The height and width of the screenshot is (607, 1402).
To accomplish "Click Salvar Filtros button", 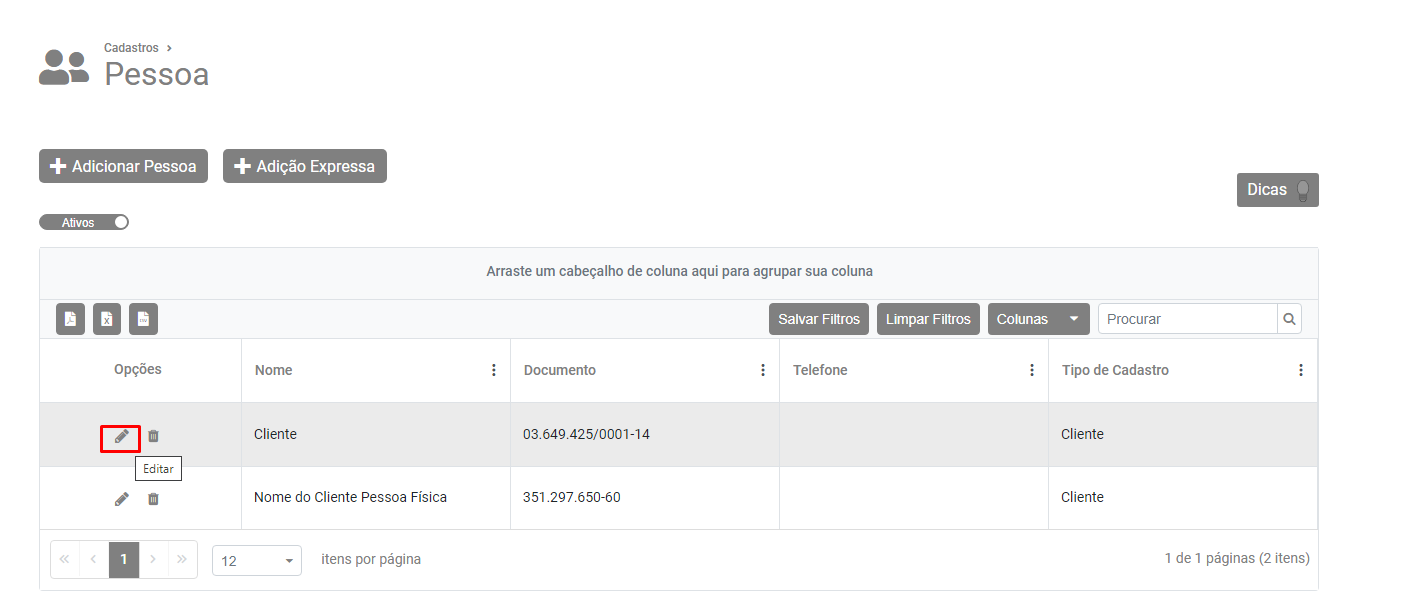I will (819, 319).
